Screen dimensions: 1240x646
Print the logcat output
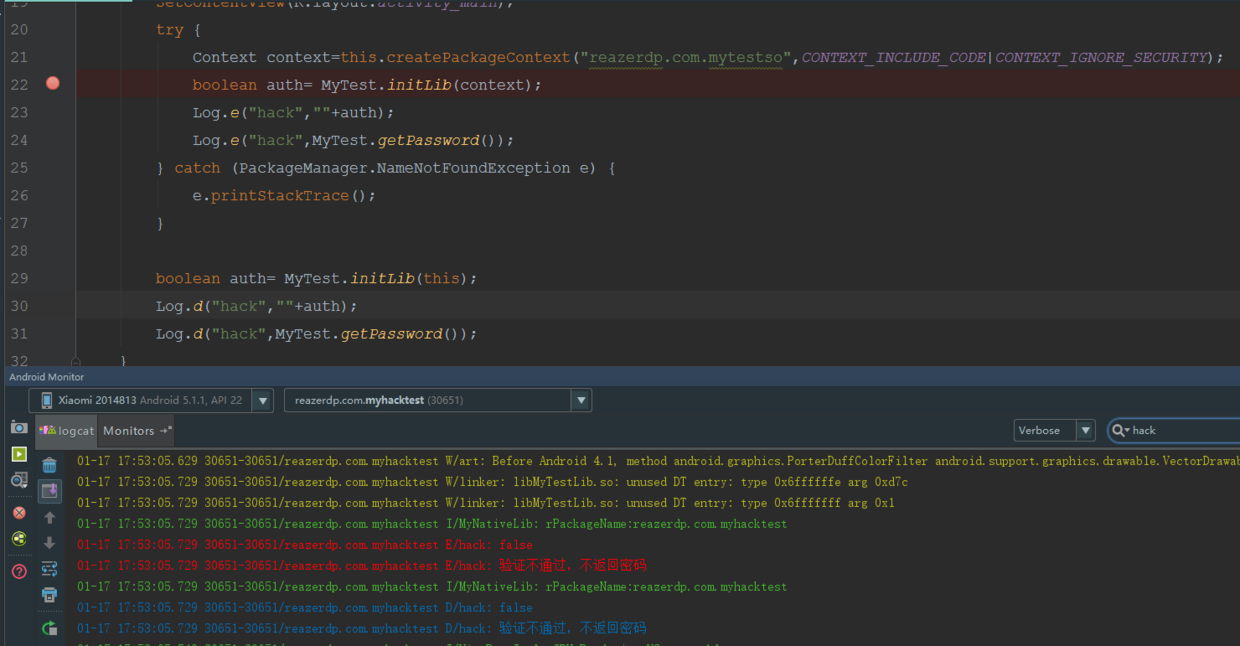49,595
